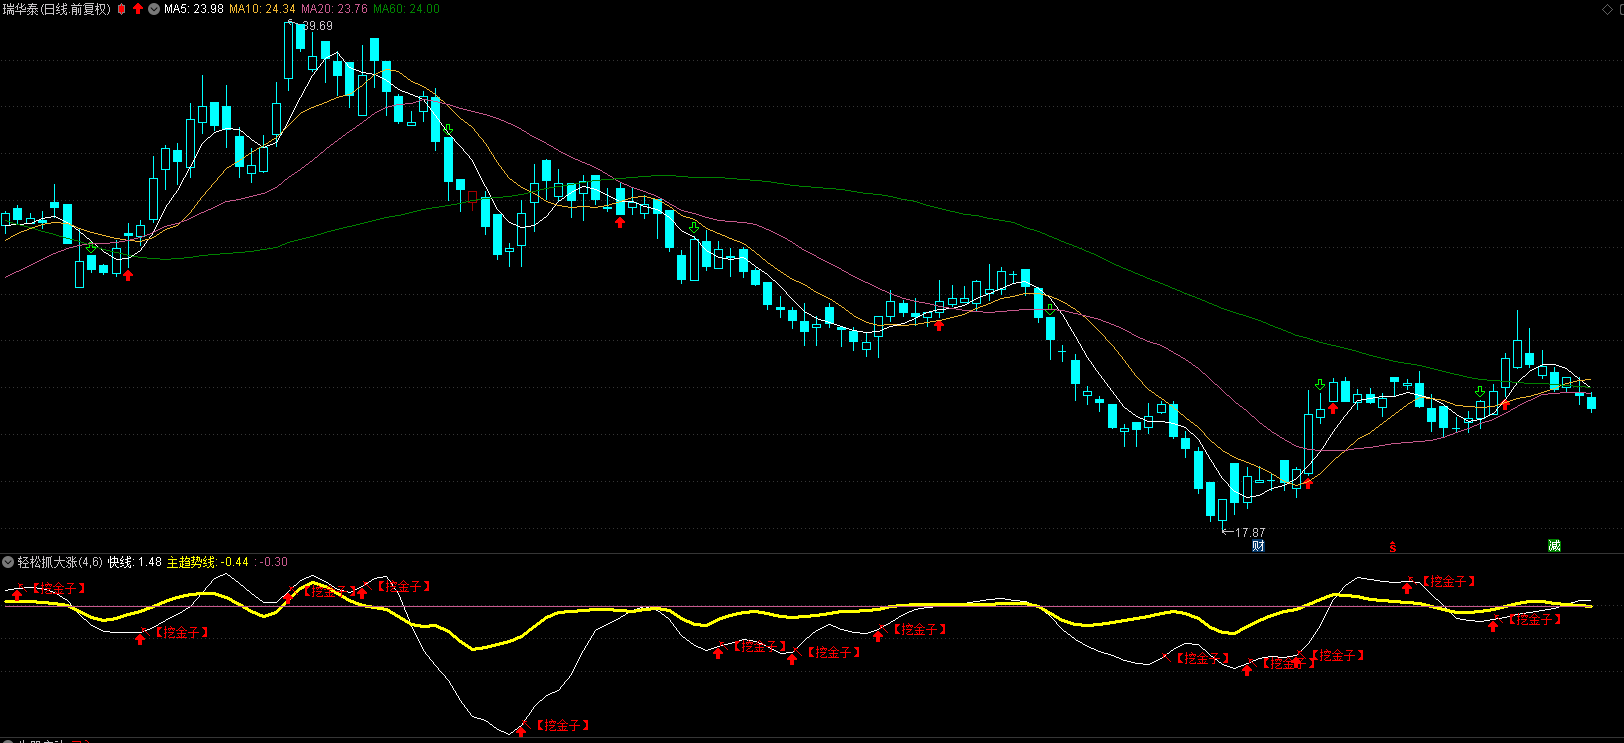Click the red up-arrow icon next to the title
1624x743 pixels.
click(138, 9)
